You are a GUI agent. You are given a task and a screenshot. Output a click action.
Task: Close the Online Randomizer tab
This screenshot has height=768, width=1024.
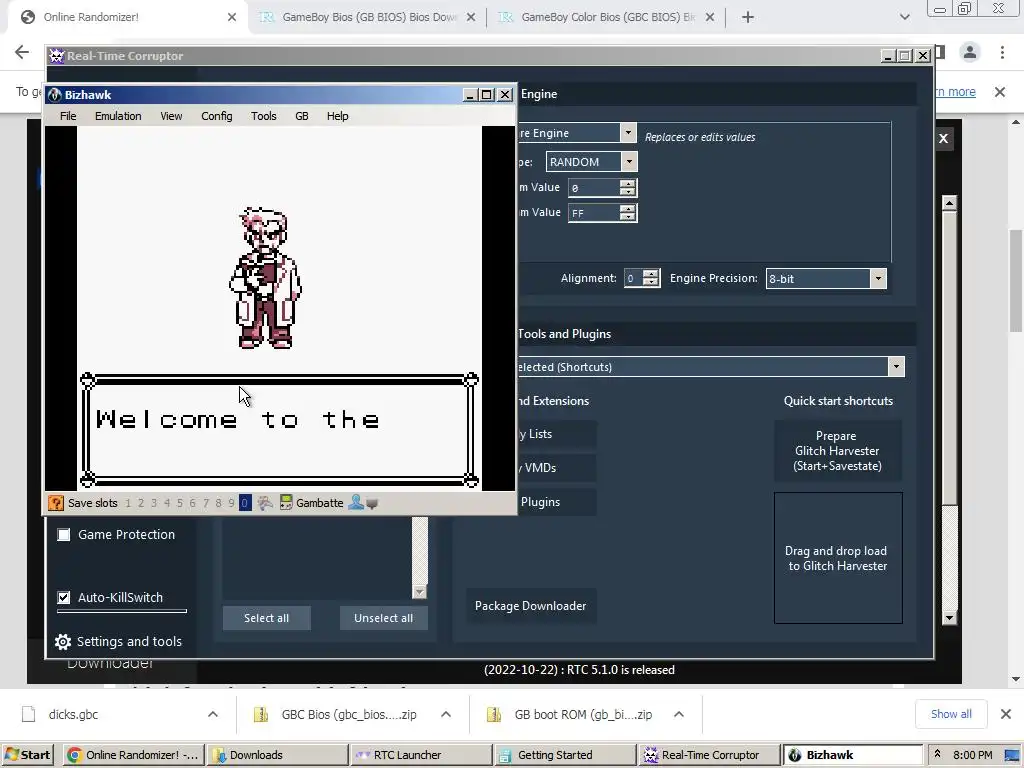pos(232,17)
